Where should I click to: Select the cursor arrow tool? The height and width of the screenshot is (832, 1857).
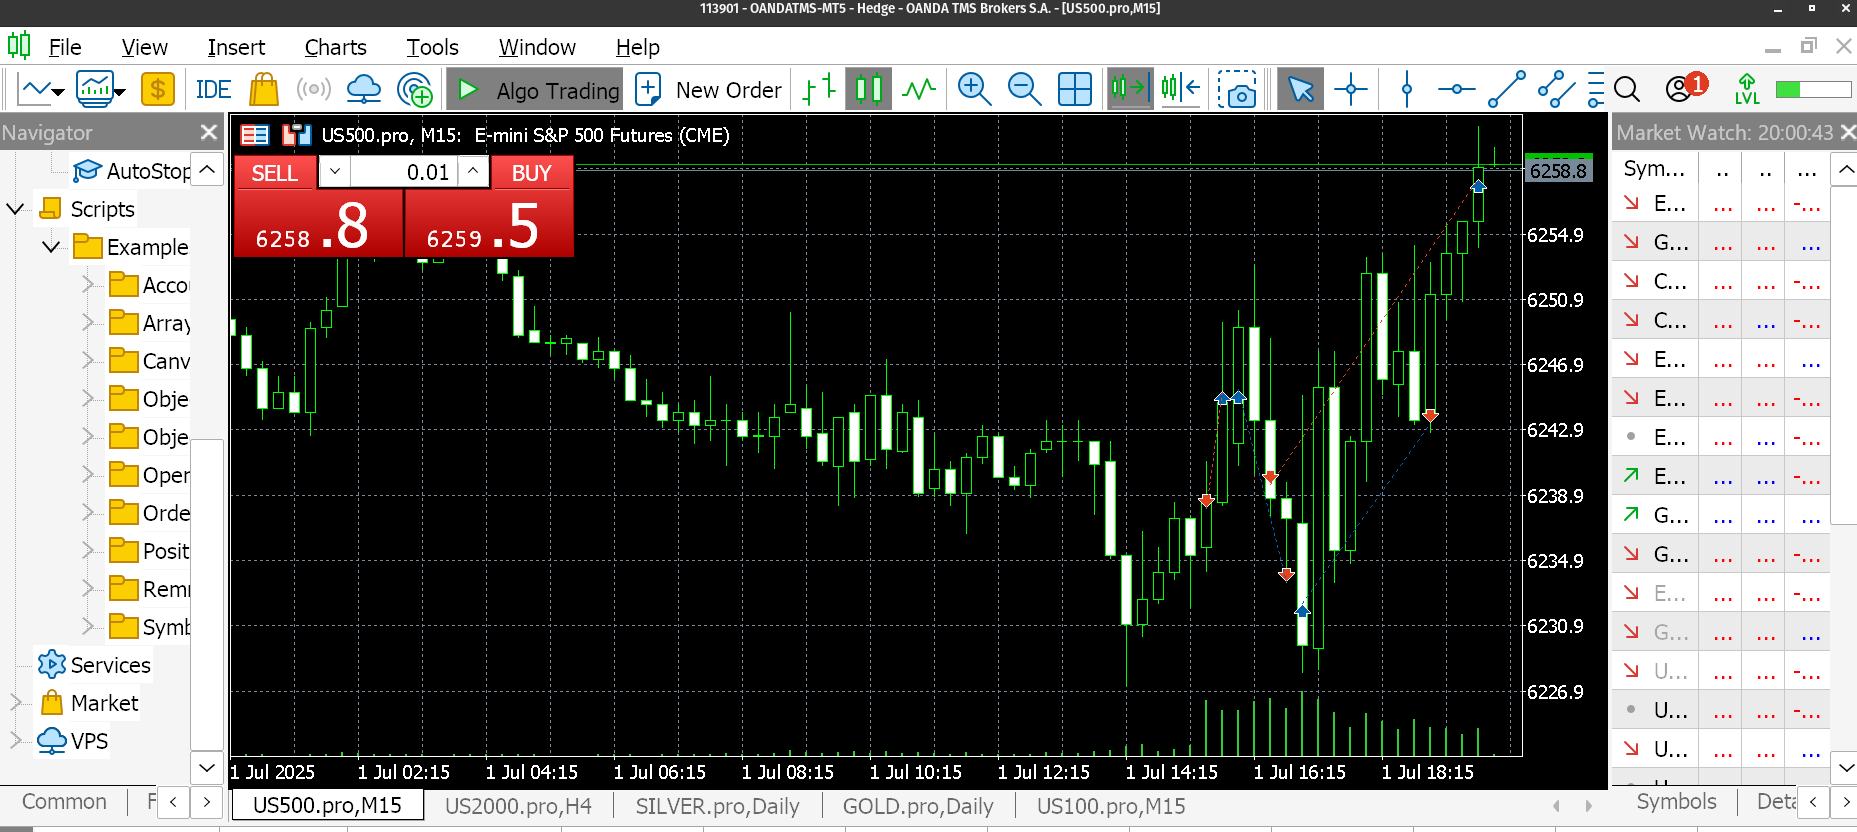click(x=1301, y=90)
